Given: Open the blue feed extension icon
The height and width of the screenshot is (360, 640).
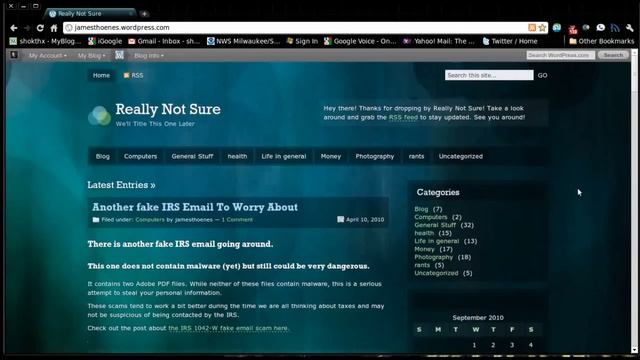Looking at the screenshot, I should pyautogui.click(x=615, y=28).
